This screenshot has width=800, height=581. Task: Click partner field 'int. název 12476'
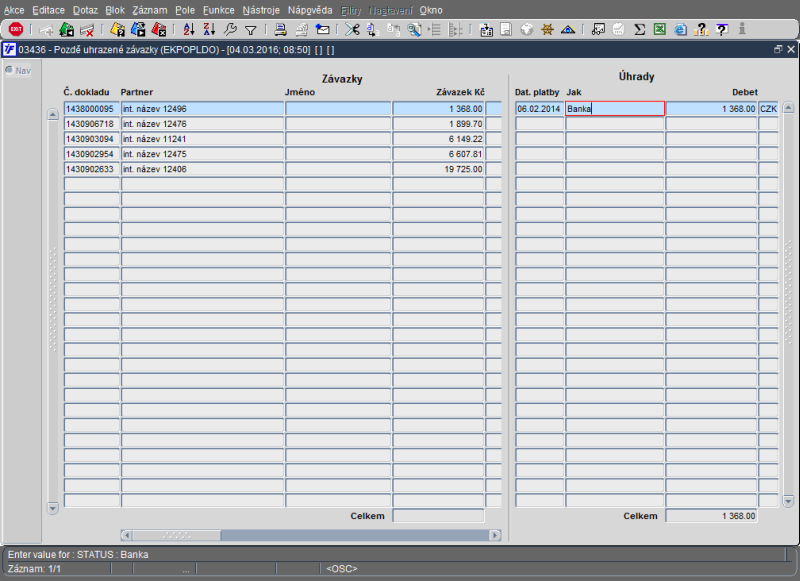[203, 124]
